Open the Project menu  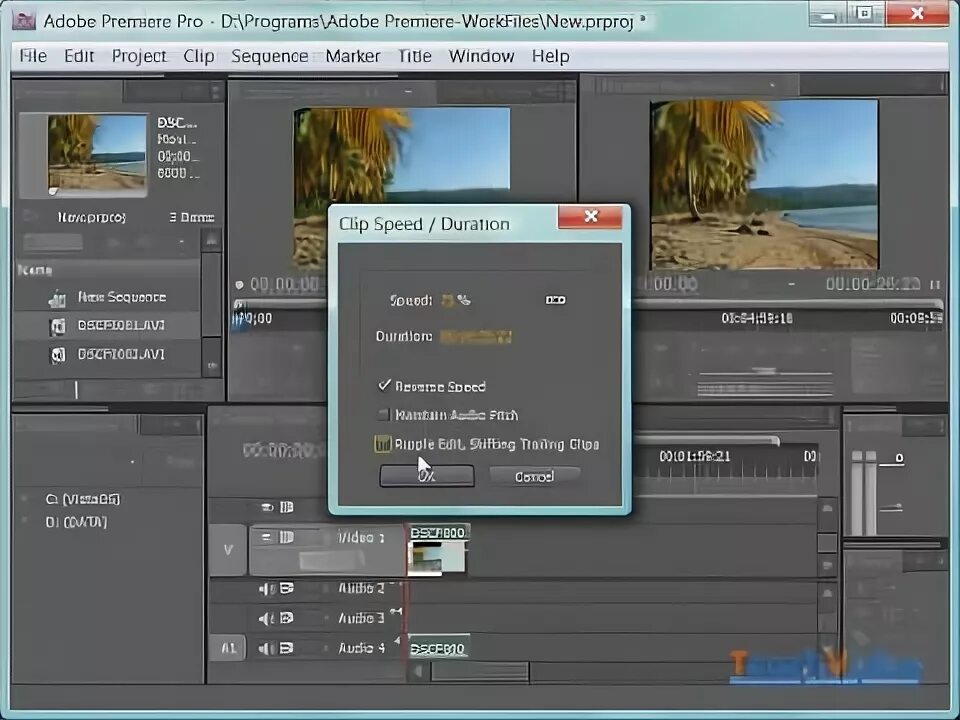pos(139,56)
